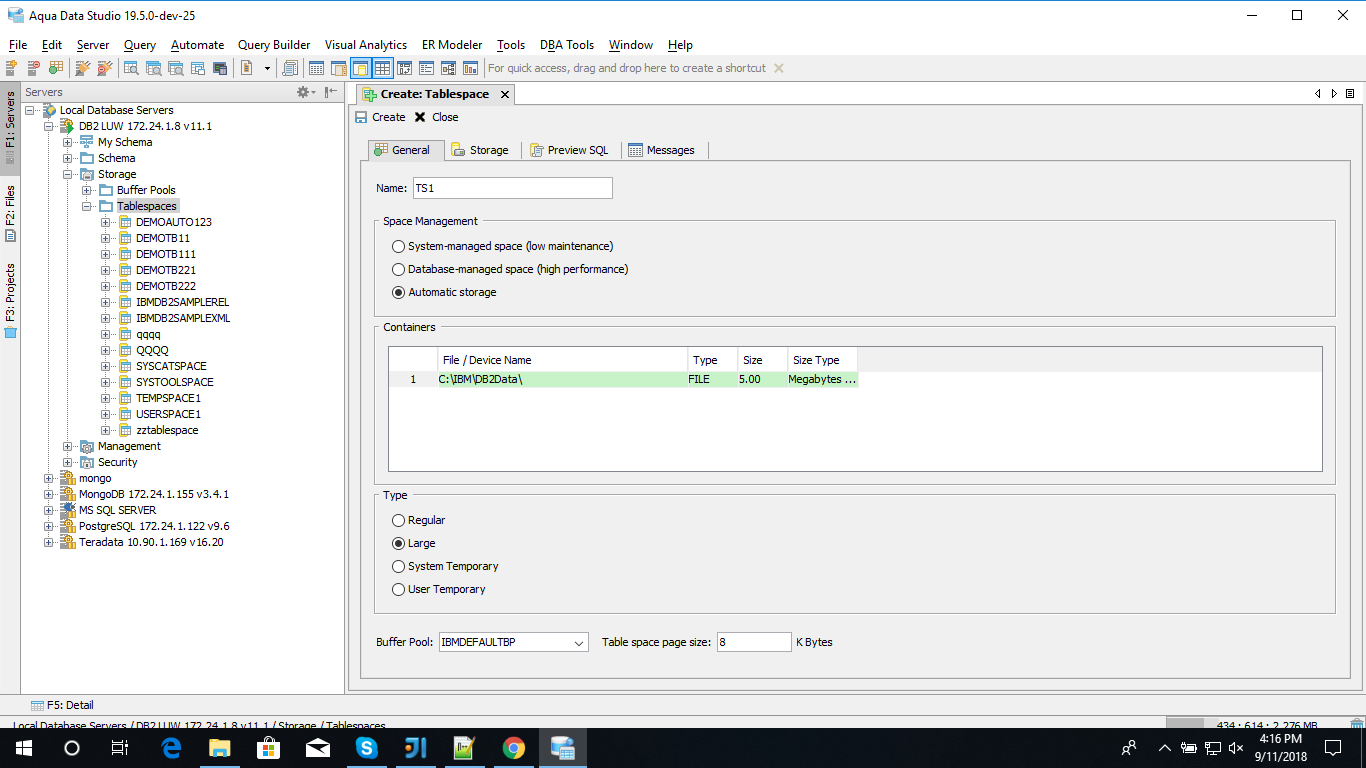Choose the System Temporary type
This screenshot has width=1366, height=768.
pos(399,566)
